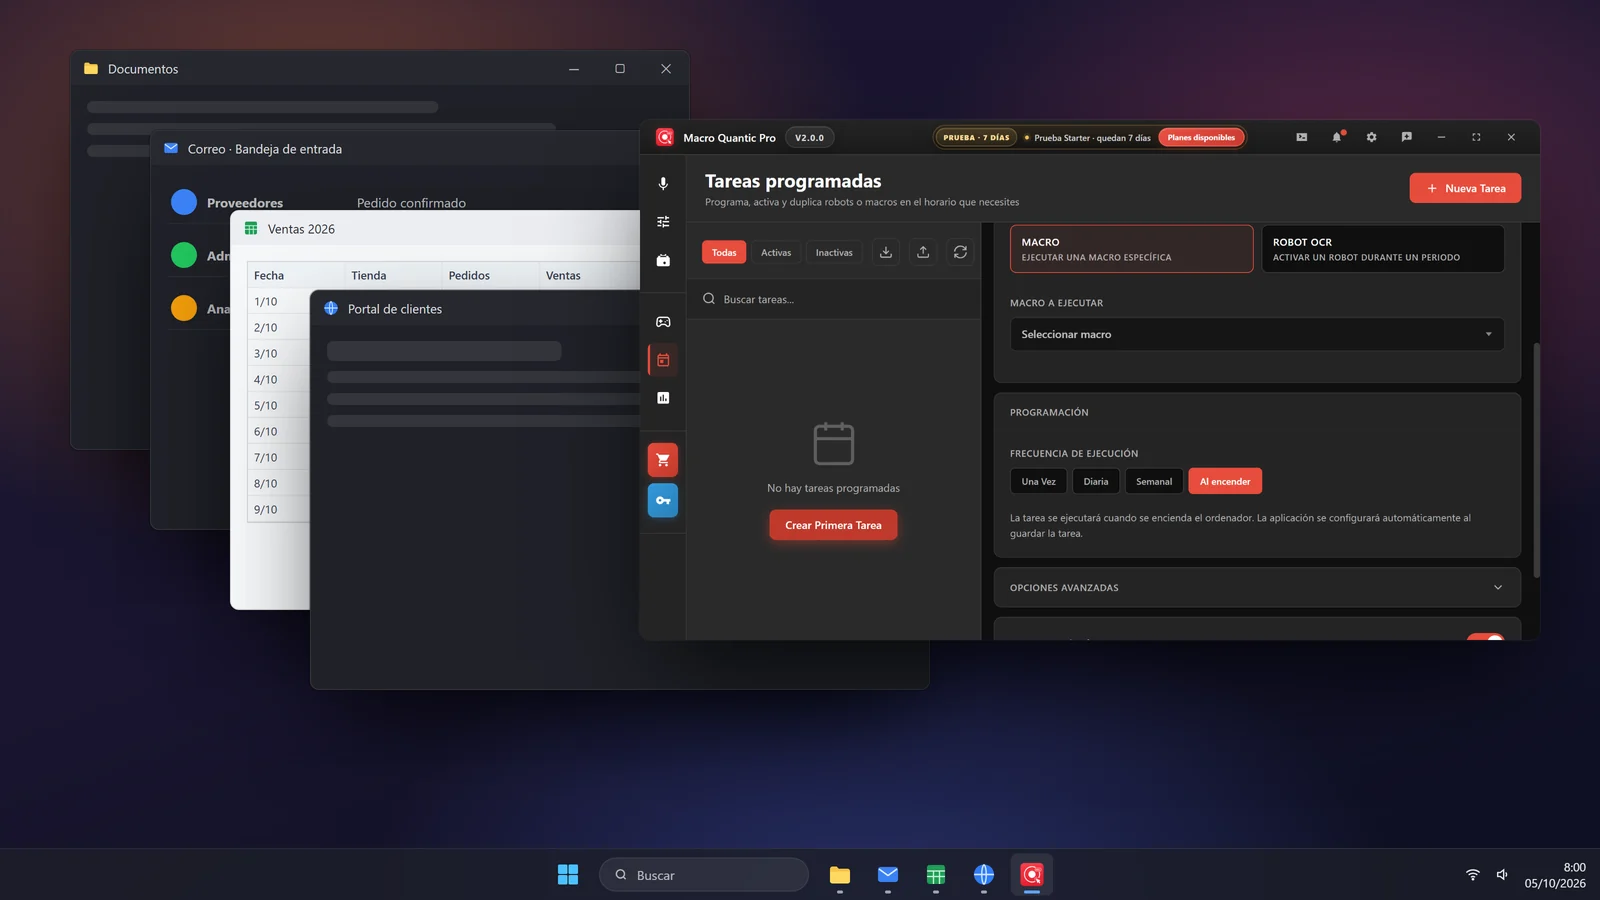Select the 3/10 row in Ventas 2026
Screen dimensions: 1600x900
point(279,353)
